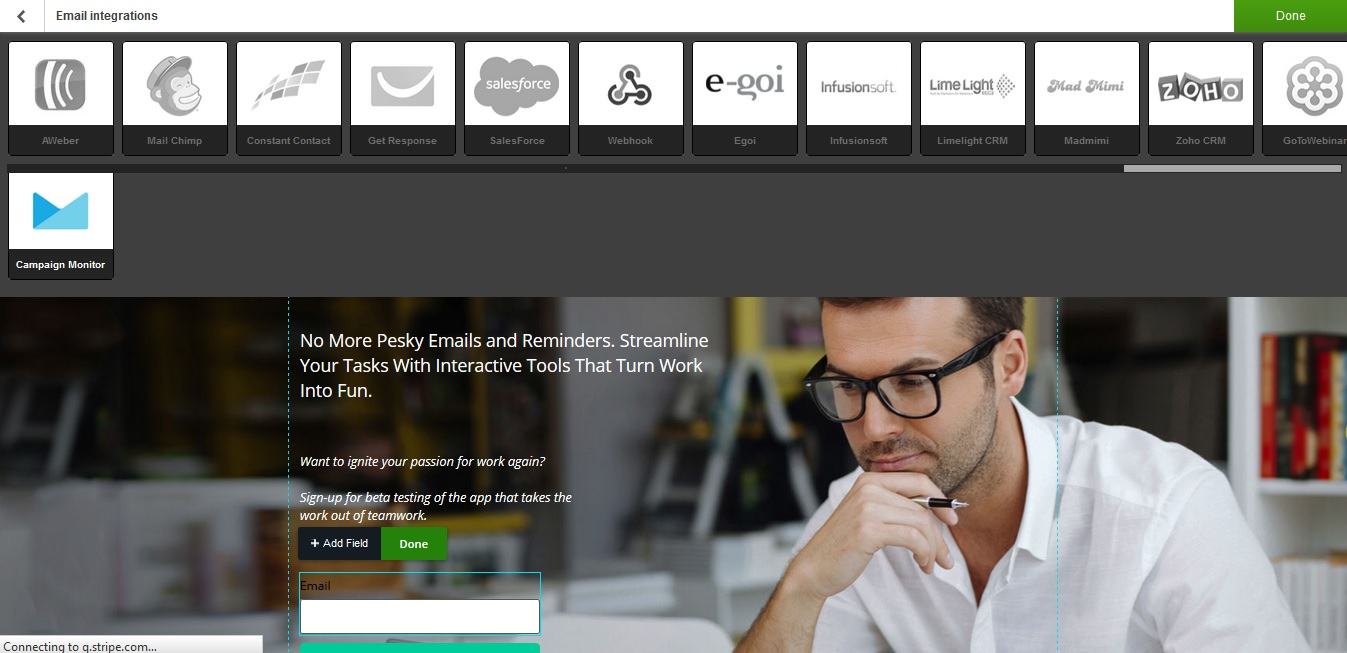The height and width of the screenshot is (653, 1347).
Task: Open the GoToWebinar integration
Action: [x=1305, y=98]
